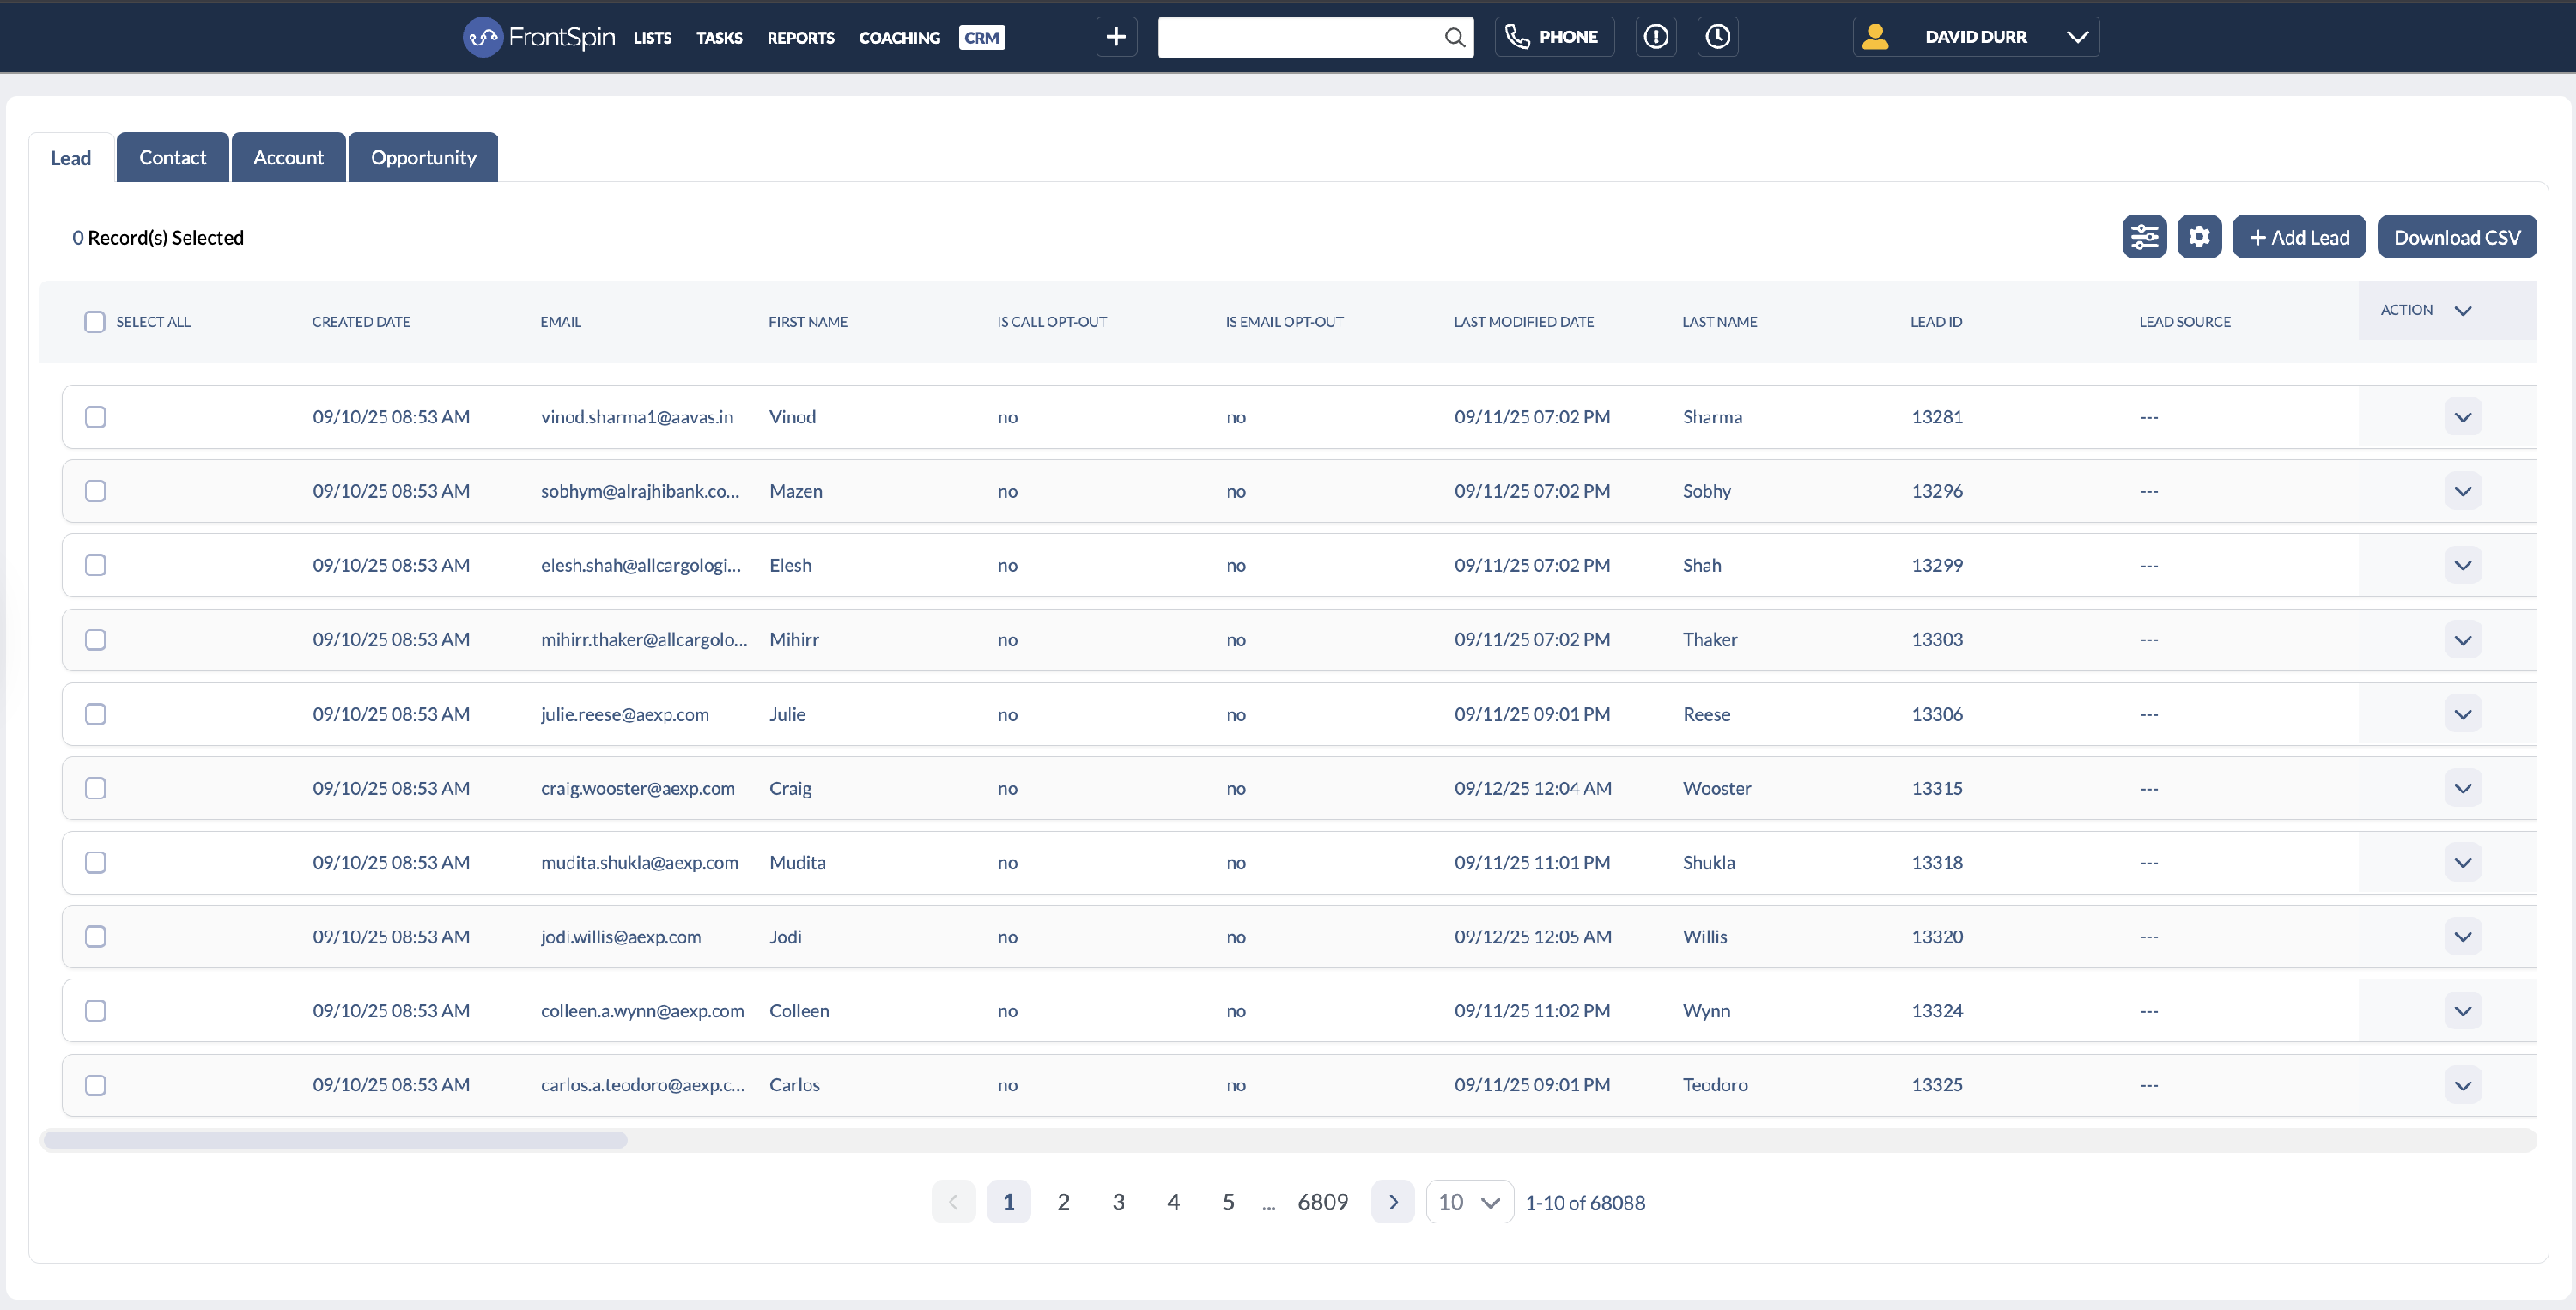This screenshot has height=1310, width=2576.
Task: Open the page size dropdown showing 10
Action: pyautogui.click(x=1468, y=1202)
